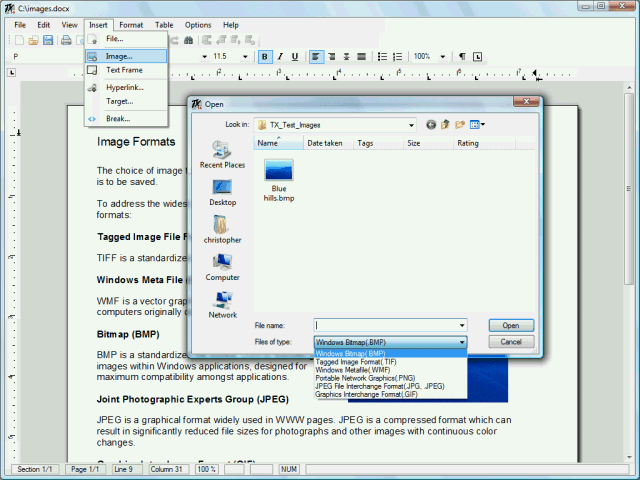This screenshot has height=480, width=640.
Task: Toggle Underline formatting
Action: tap(295, 57)
